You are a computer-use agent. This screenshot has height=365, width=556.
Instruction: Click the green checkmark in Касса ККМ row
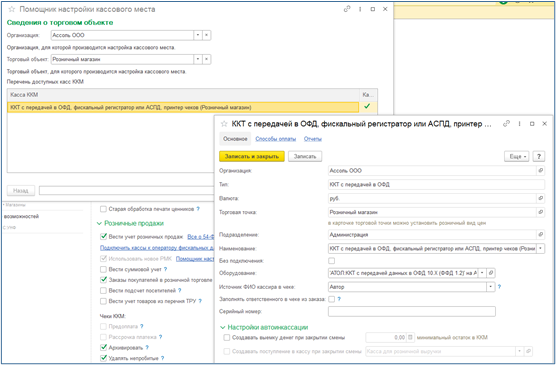tap(367, 106)
